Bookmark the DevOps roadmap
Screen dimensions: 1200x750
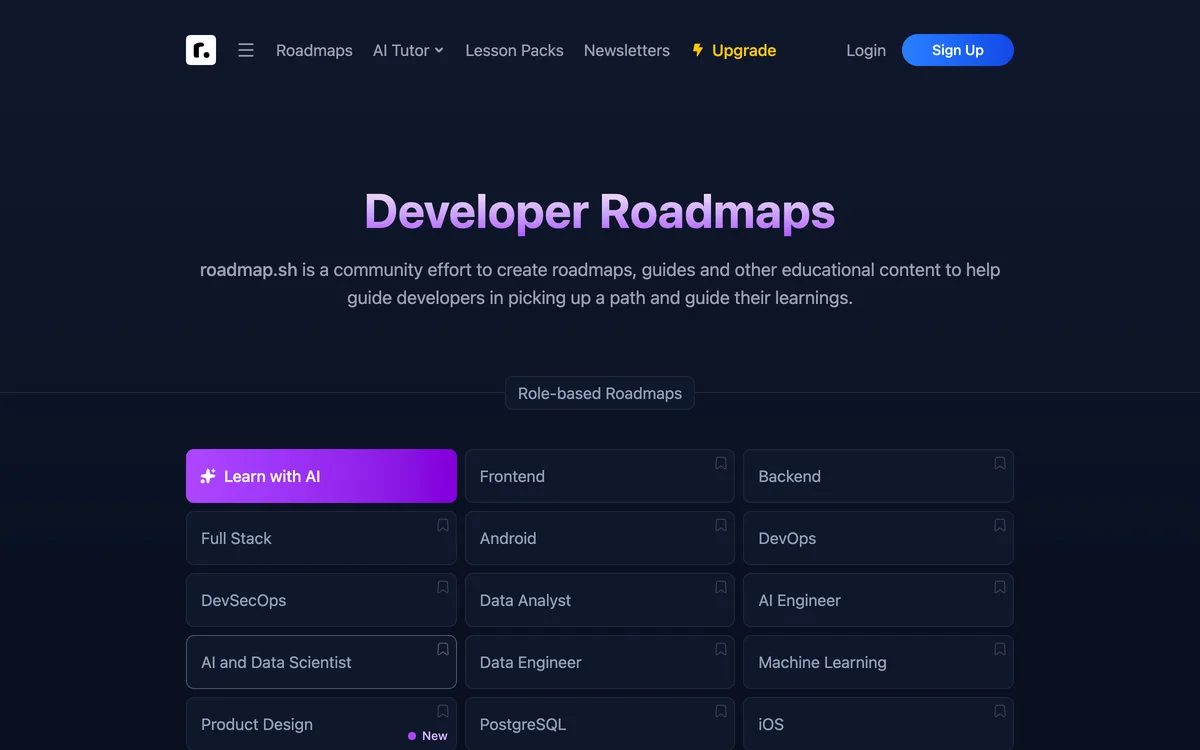tap(1000, 525)
